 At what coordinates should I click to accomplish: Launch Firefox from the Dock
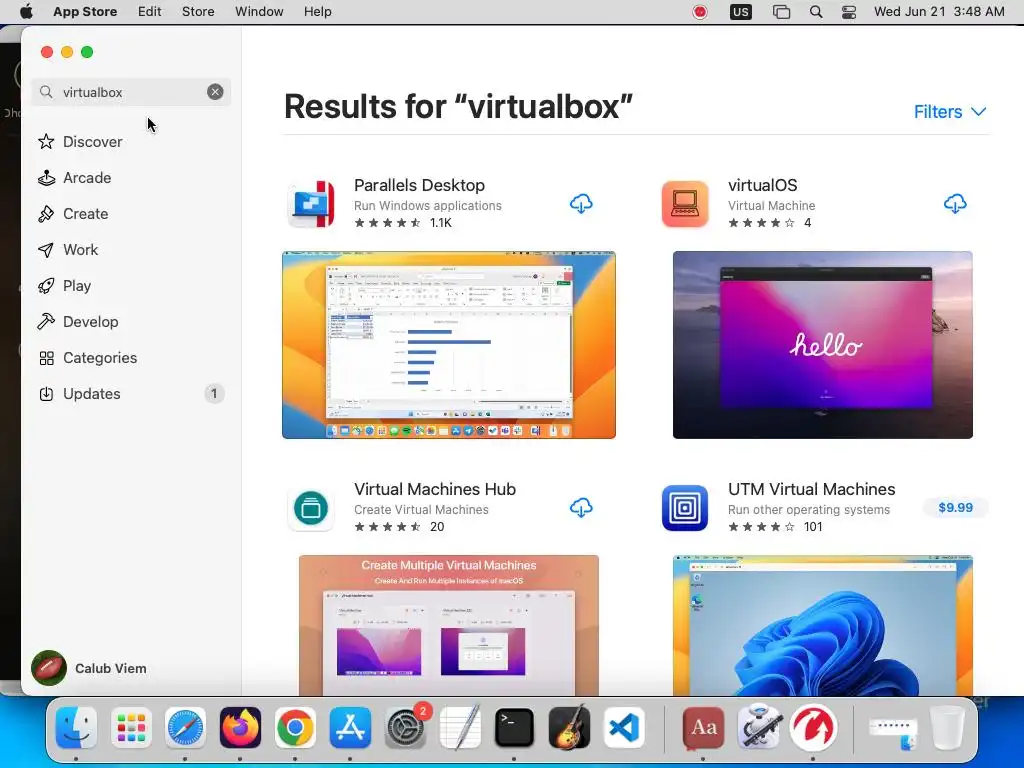(x=240, y=728)
